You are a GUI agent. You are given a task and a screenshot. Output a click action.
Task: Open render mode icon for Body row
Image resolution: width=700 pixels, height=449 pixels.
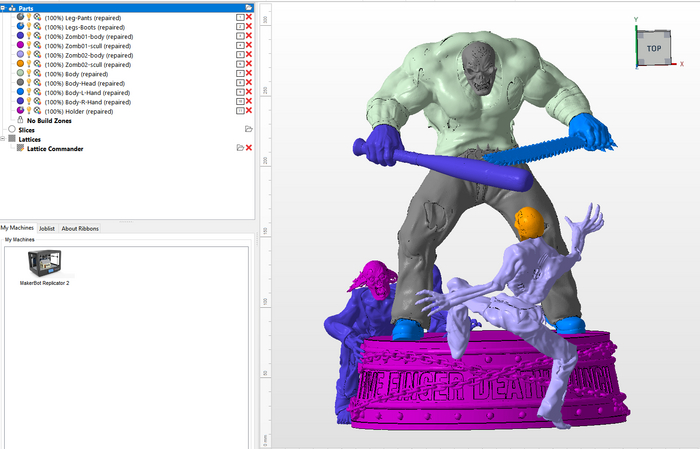coord(38,73)
